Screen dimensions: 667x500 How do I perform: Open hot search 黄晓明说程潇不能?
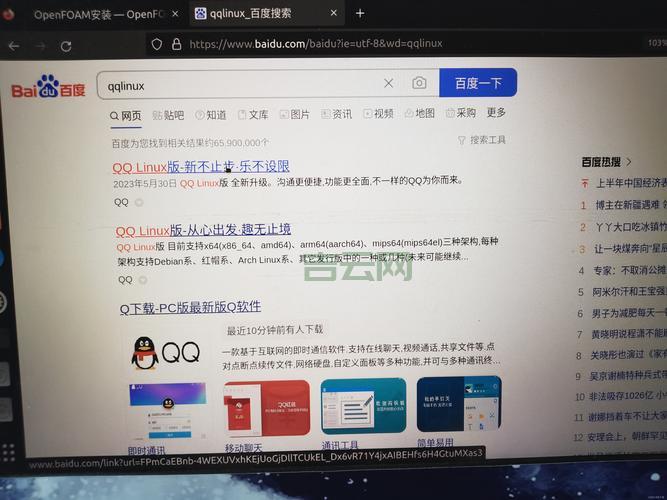(628, 334)
